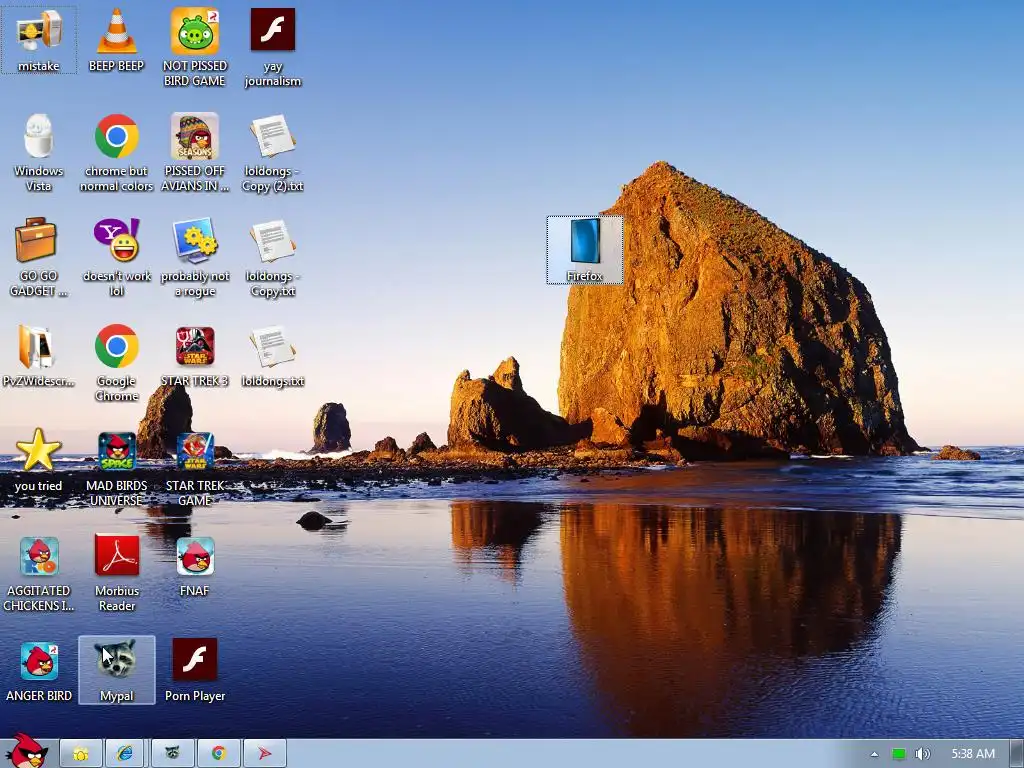Click the yellow flower taskbar button

pyautogui.click(x=81, y=754)
